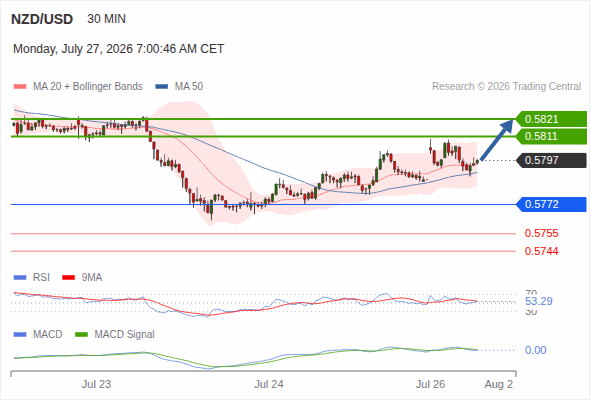
Task: Click the 0.5797 current price tag
Action: coord(552,160)
